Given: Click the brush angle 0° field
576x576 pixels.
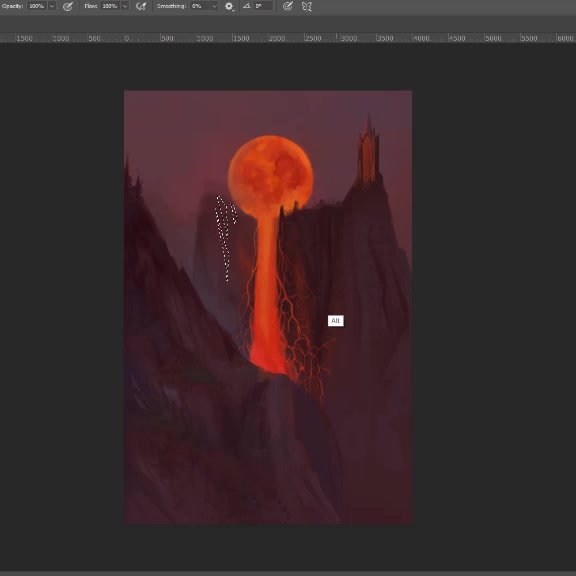Looking at the screenshot, I should (x=263, y=6).
